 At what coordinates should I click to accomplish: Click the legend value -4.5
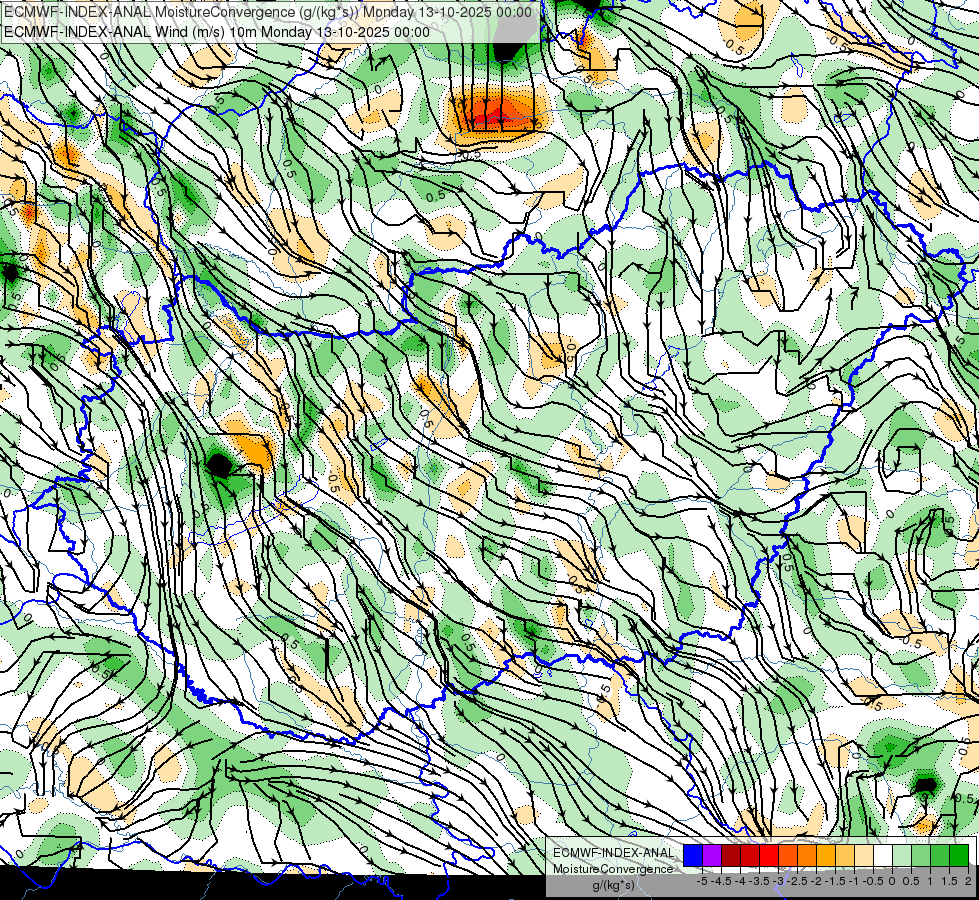pyautogui.click(x=721, y=881)
